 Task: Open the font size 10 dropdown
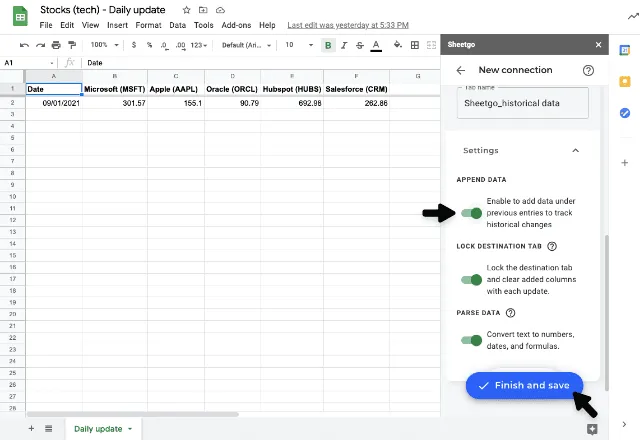[x=299, y=45]
